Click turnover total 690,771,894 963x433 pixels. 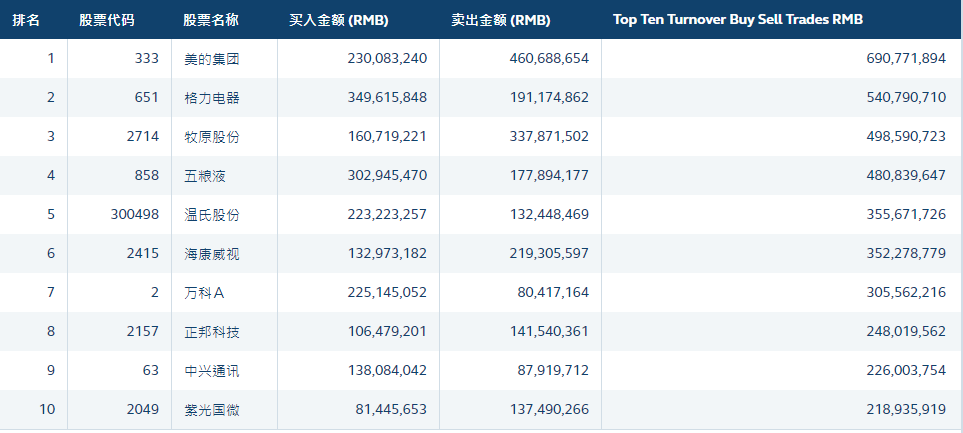pos(905,59)
